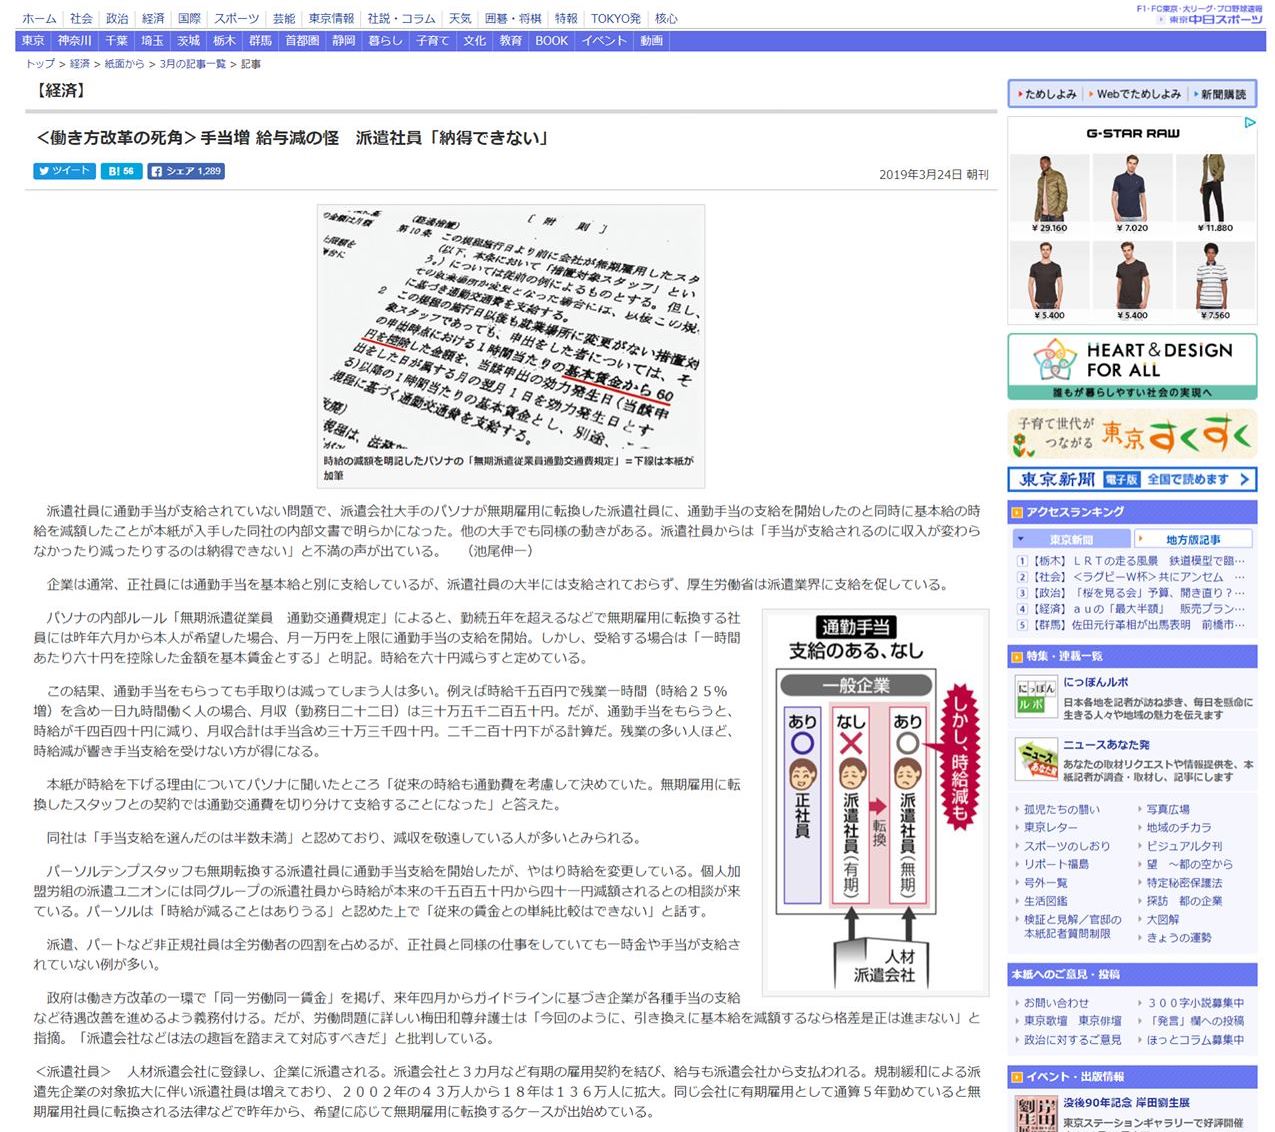Click the AdChoices icon on G-Star ad
1275x1132 pixels.
[1249, 123]
